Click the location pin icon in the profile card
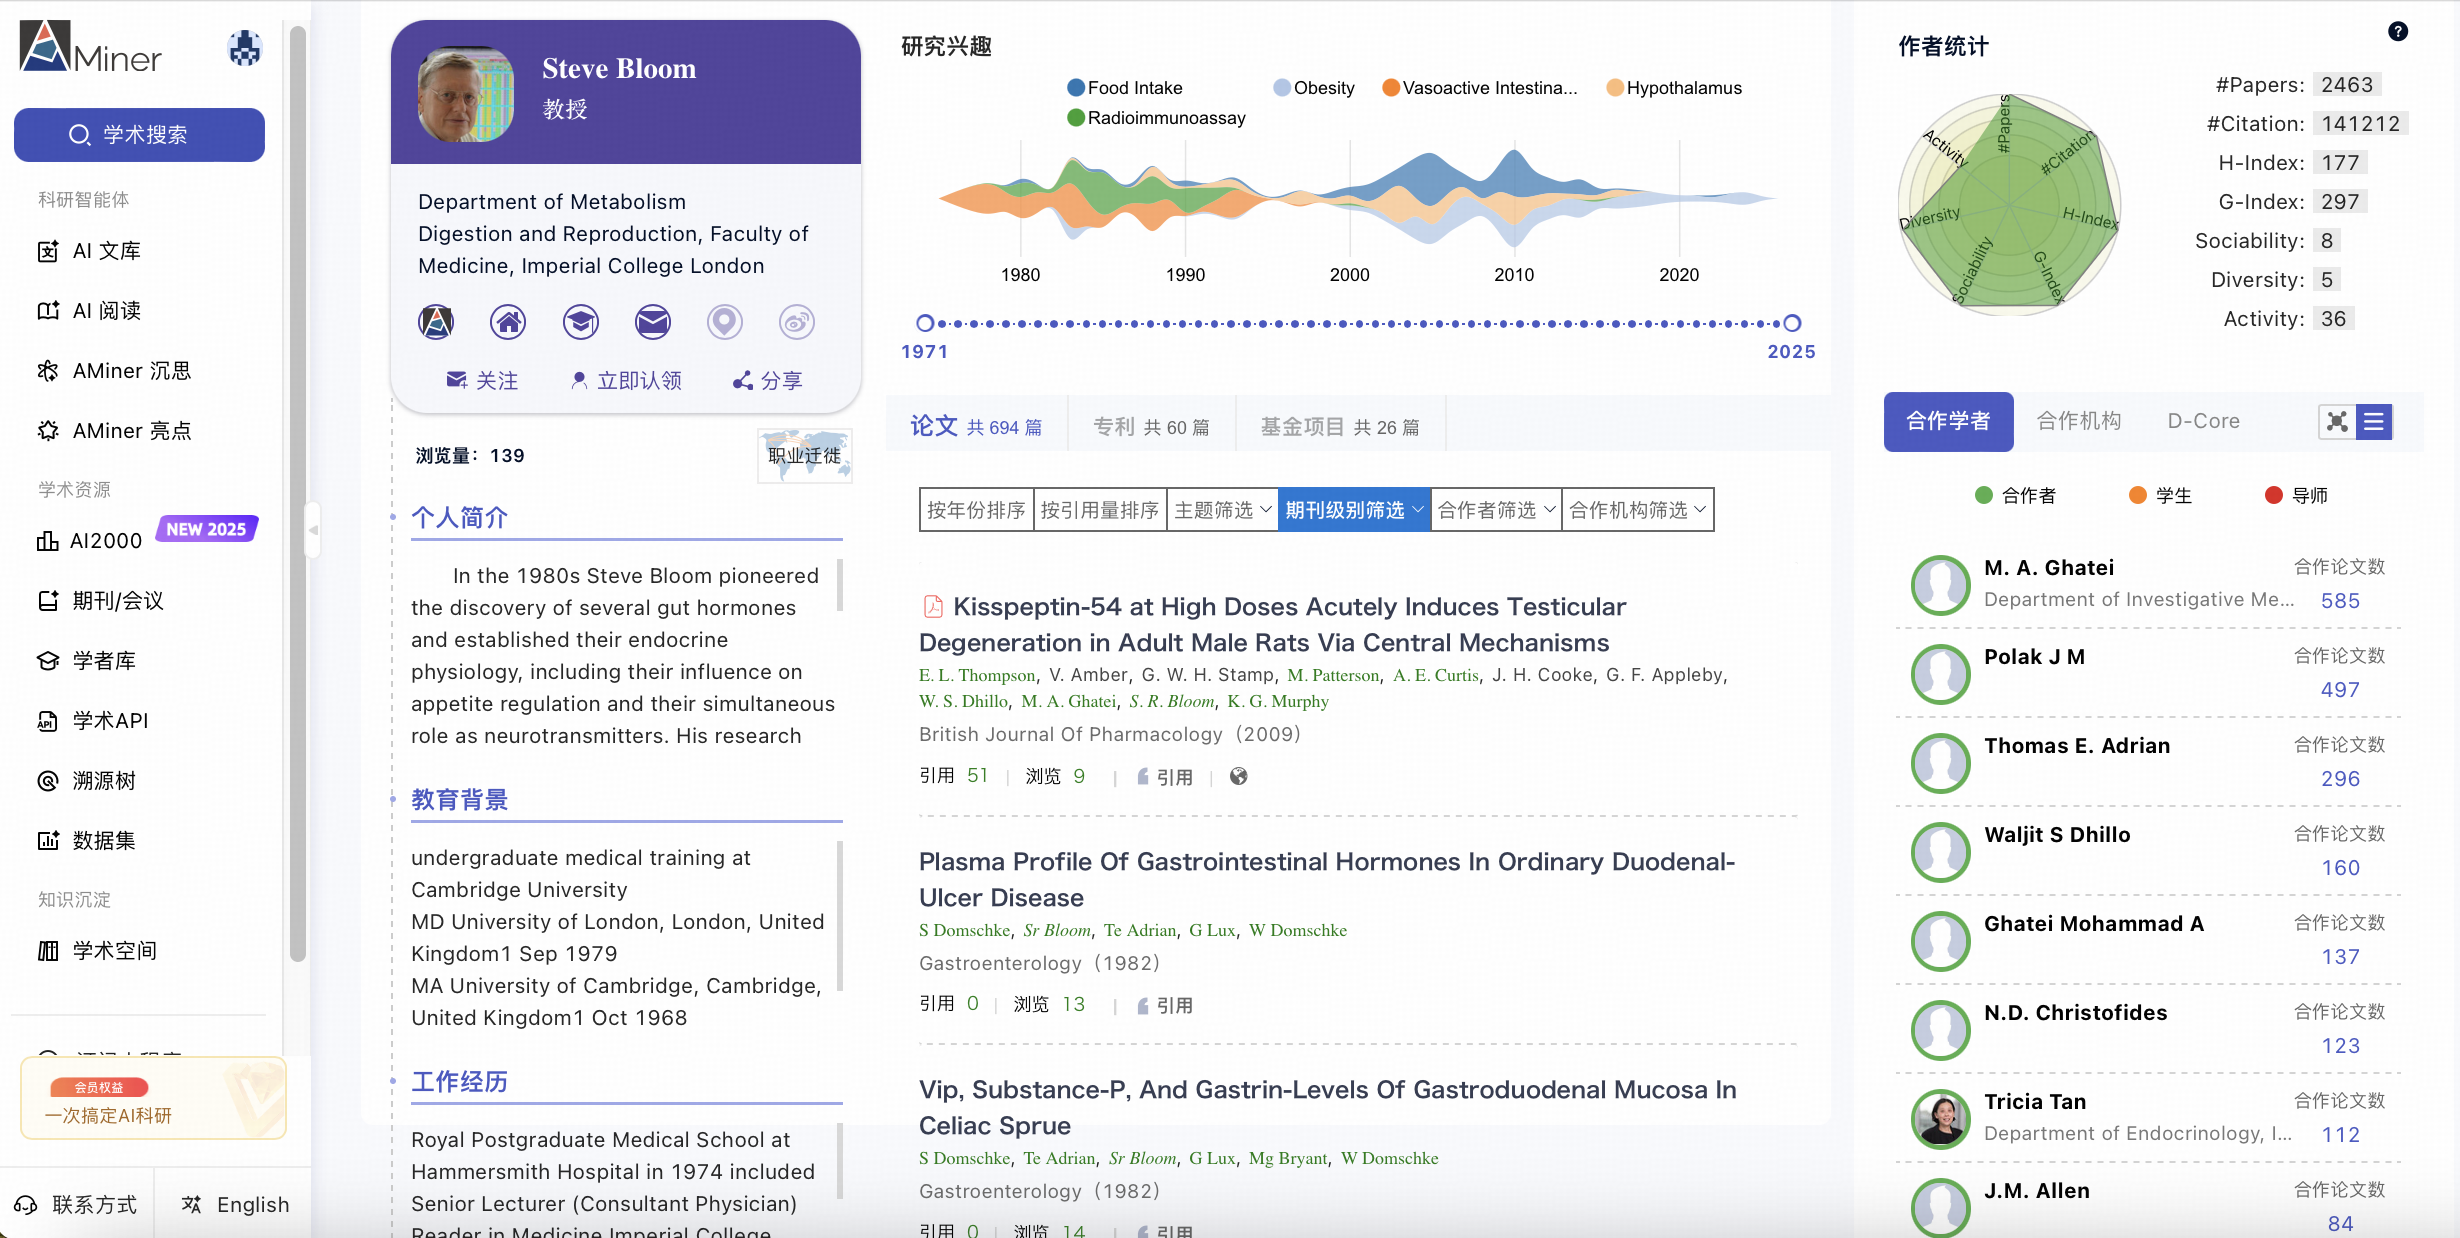The height and width of the screenshot is (1238, 2460). tap(725, 322)
